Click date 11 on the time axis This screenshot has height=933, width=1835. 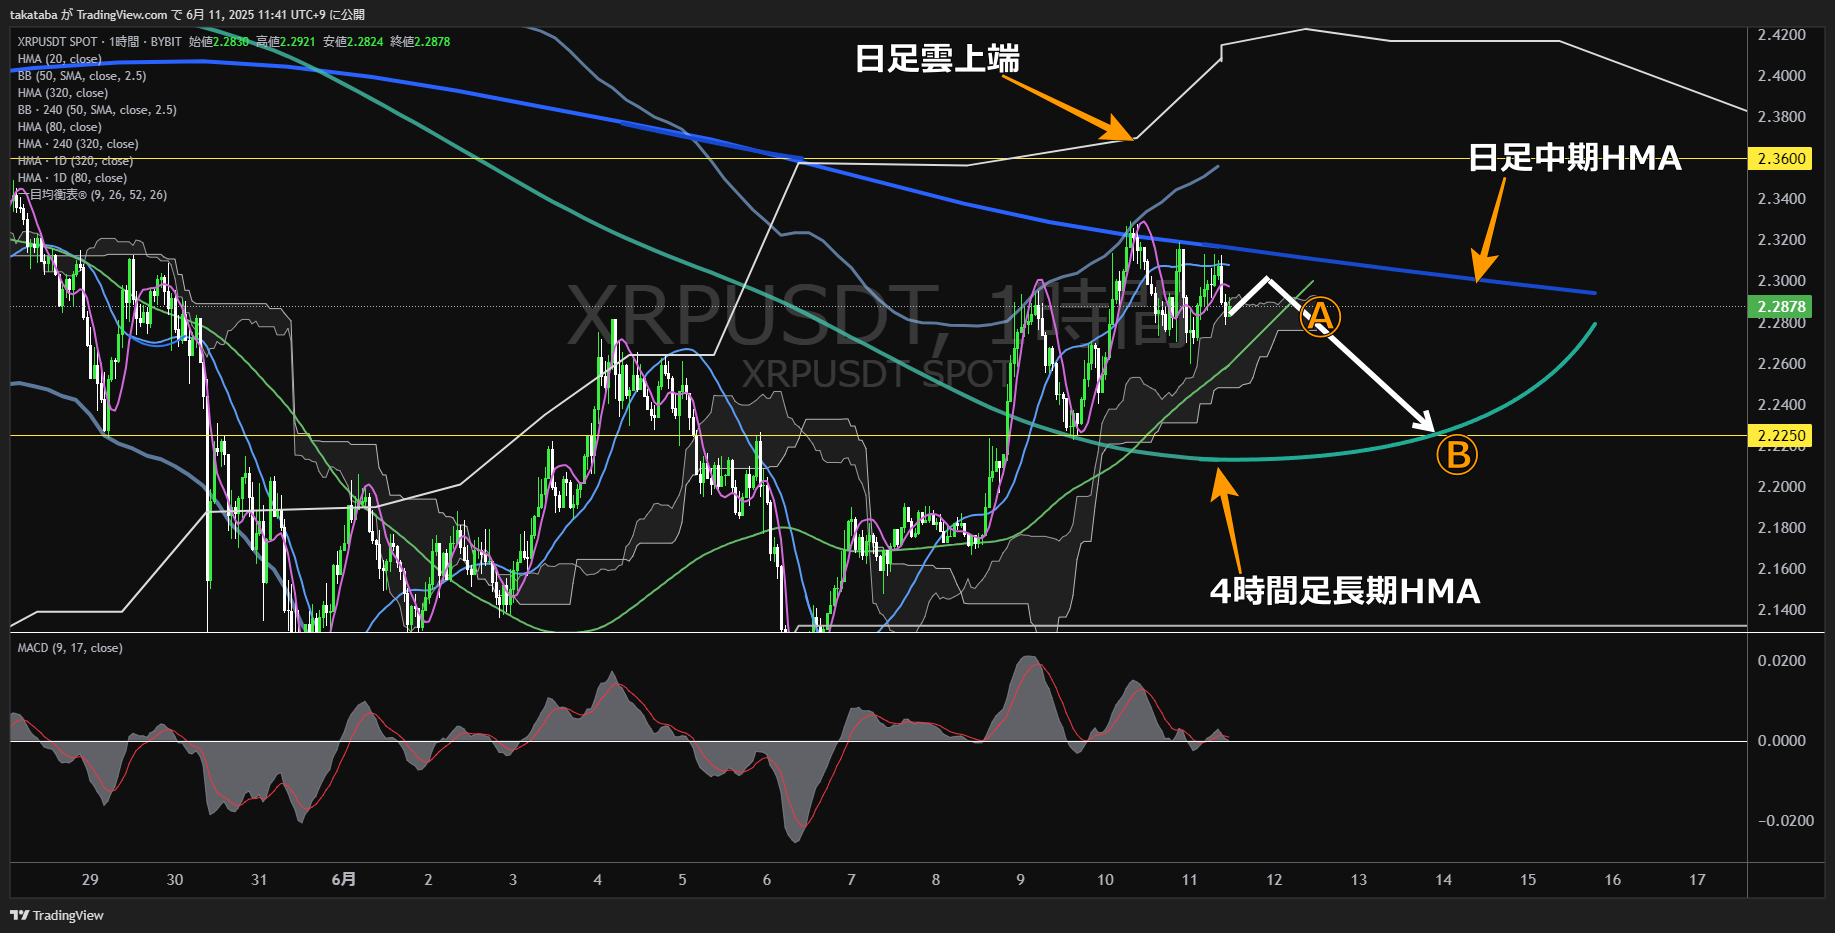click(1189, 880)
